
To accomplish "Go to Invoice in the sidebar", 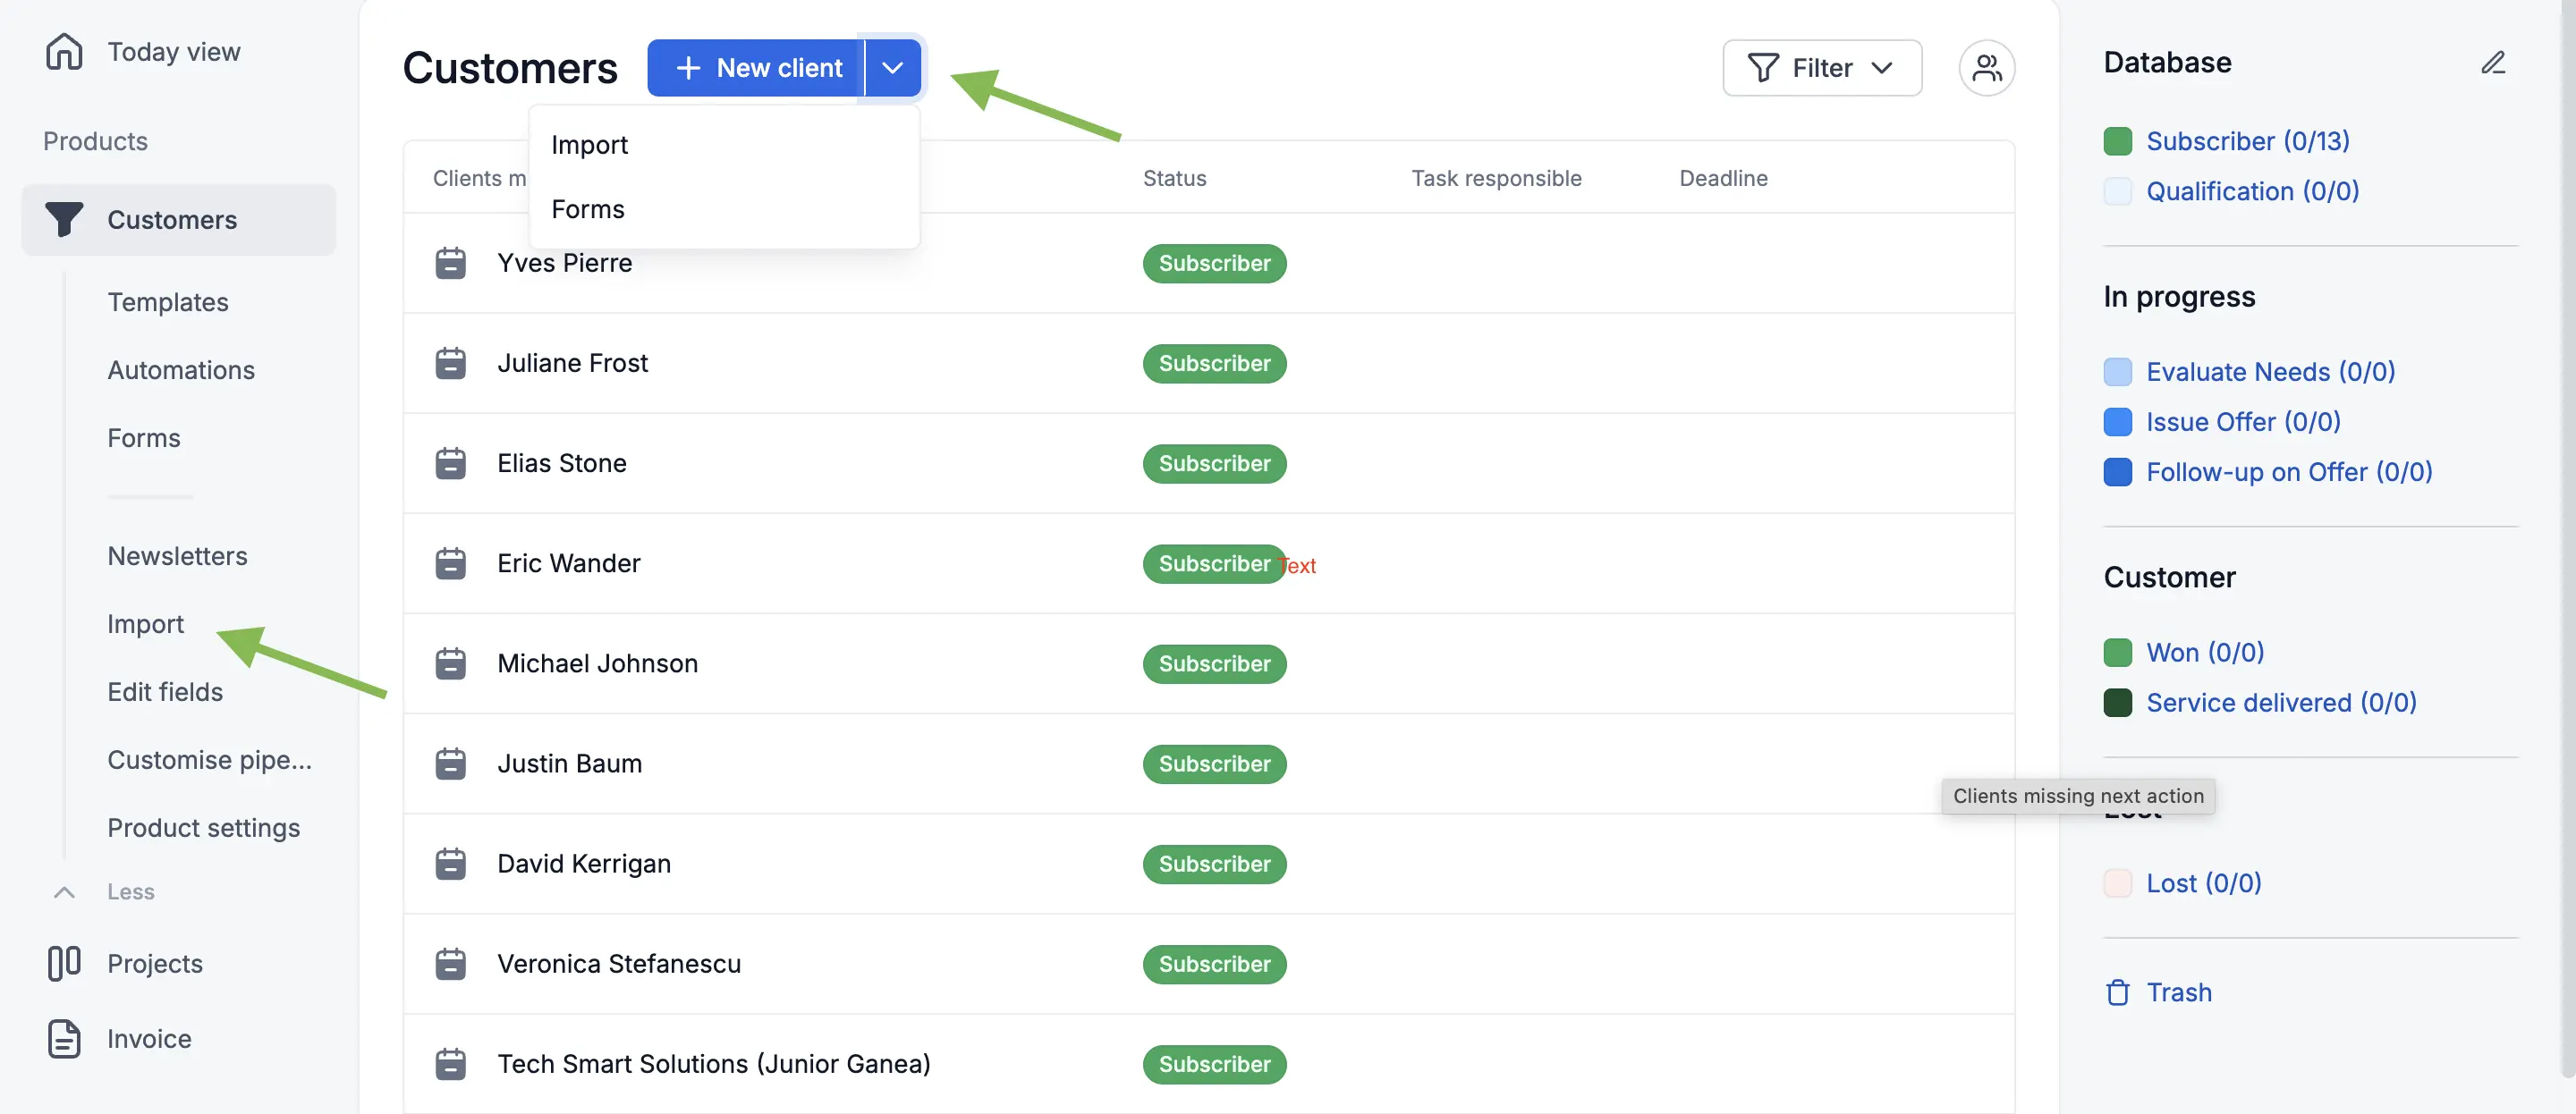I will [149, 1038].
